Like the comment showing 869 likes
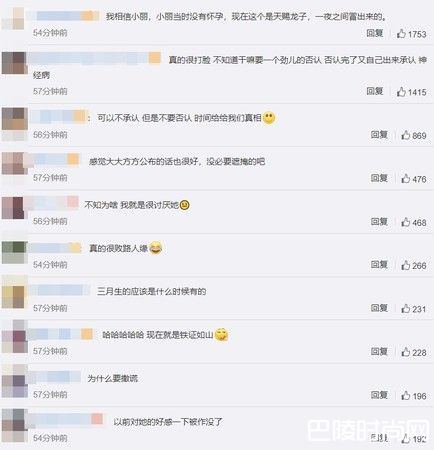Viewport: 434px width, 450px height. click(x=406, y=135)
